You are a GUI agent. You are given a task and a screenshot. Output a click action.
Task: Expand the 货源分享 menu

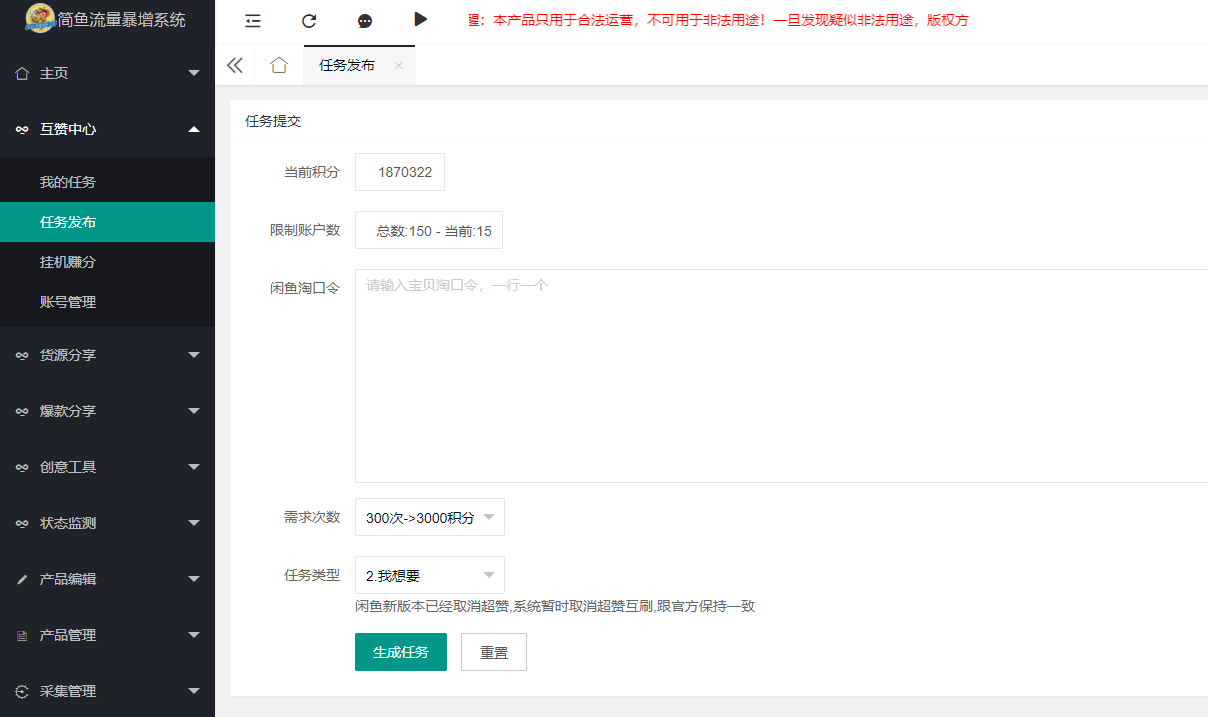(x=107, y=354)
